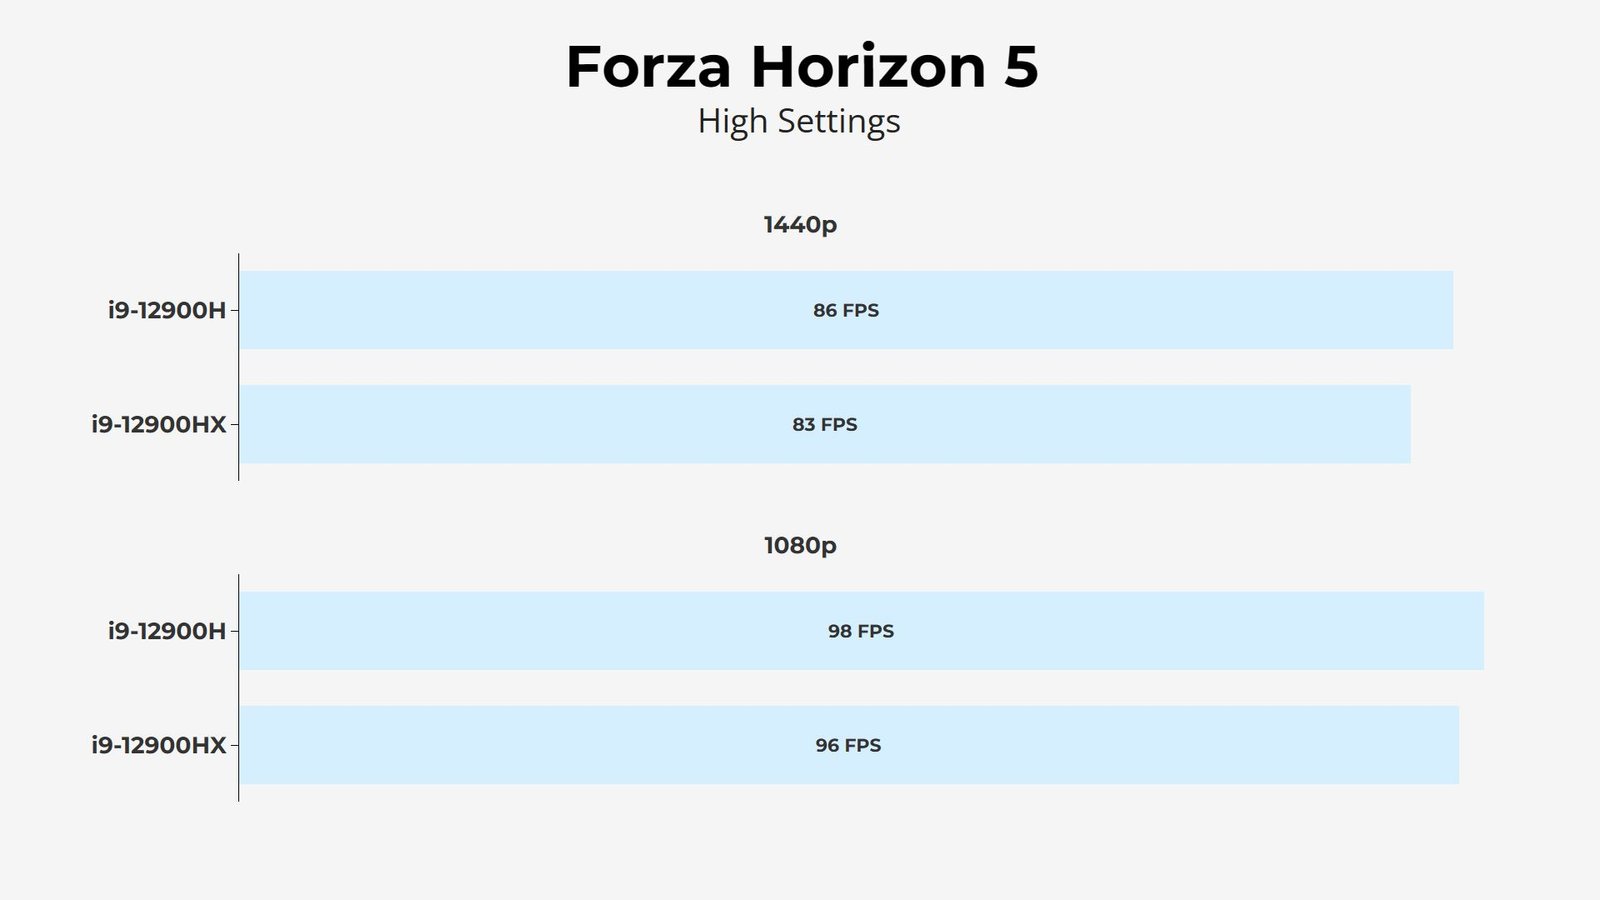
Task: Click the 1440p section heading
Action: tap(800, 225)
